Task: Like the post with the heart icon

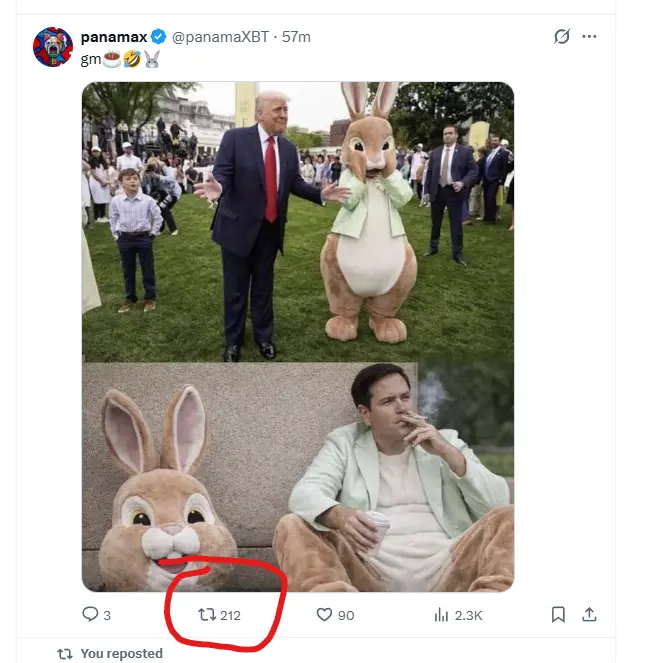Action: click(324, 615)
